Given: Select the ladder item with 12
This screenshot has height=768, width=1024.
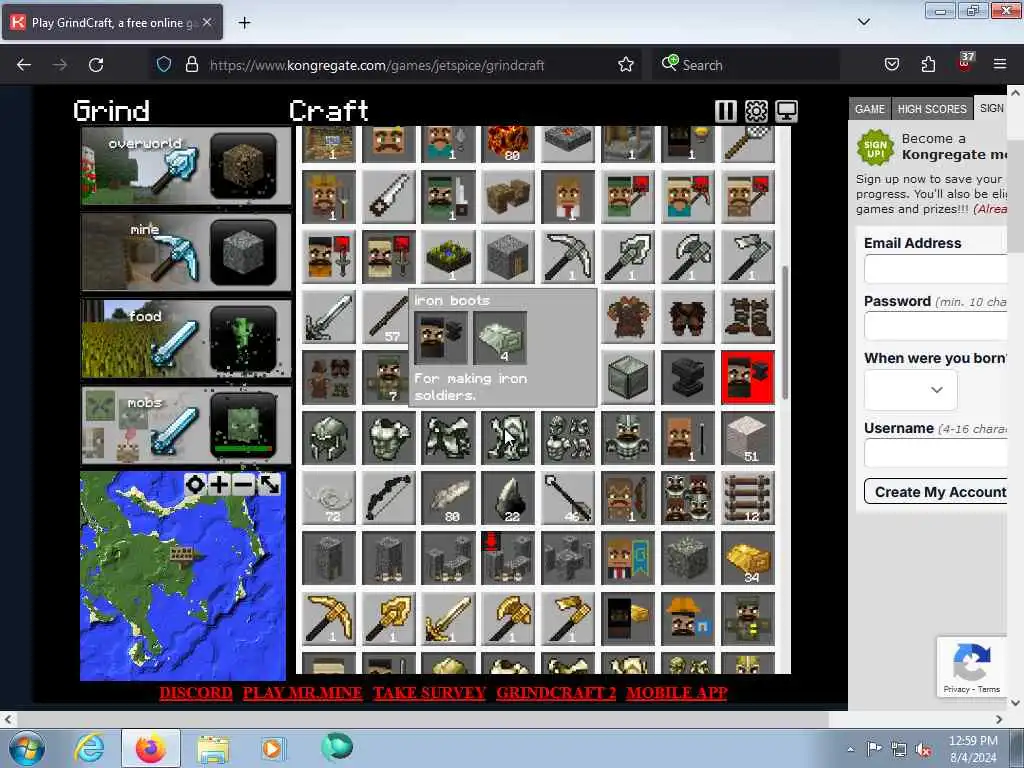Looking at the screenshot, I should [x=748, y=498].
